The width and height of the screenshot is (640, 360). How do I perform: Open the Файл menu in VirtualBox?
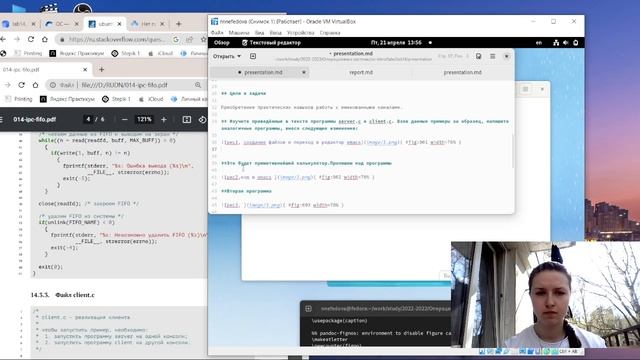217,33
